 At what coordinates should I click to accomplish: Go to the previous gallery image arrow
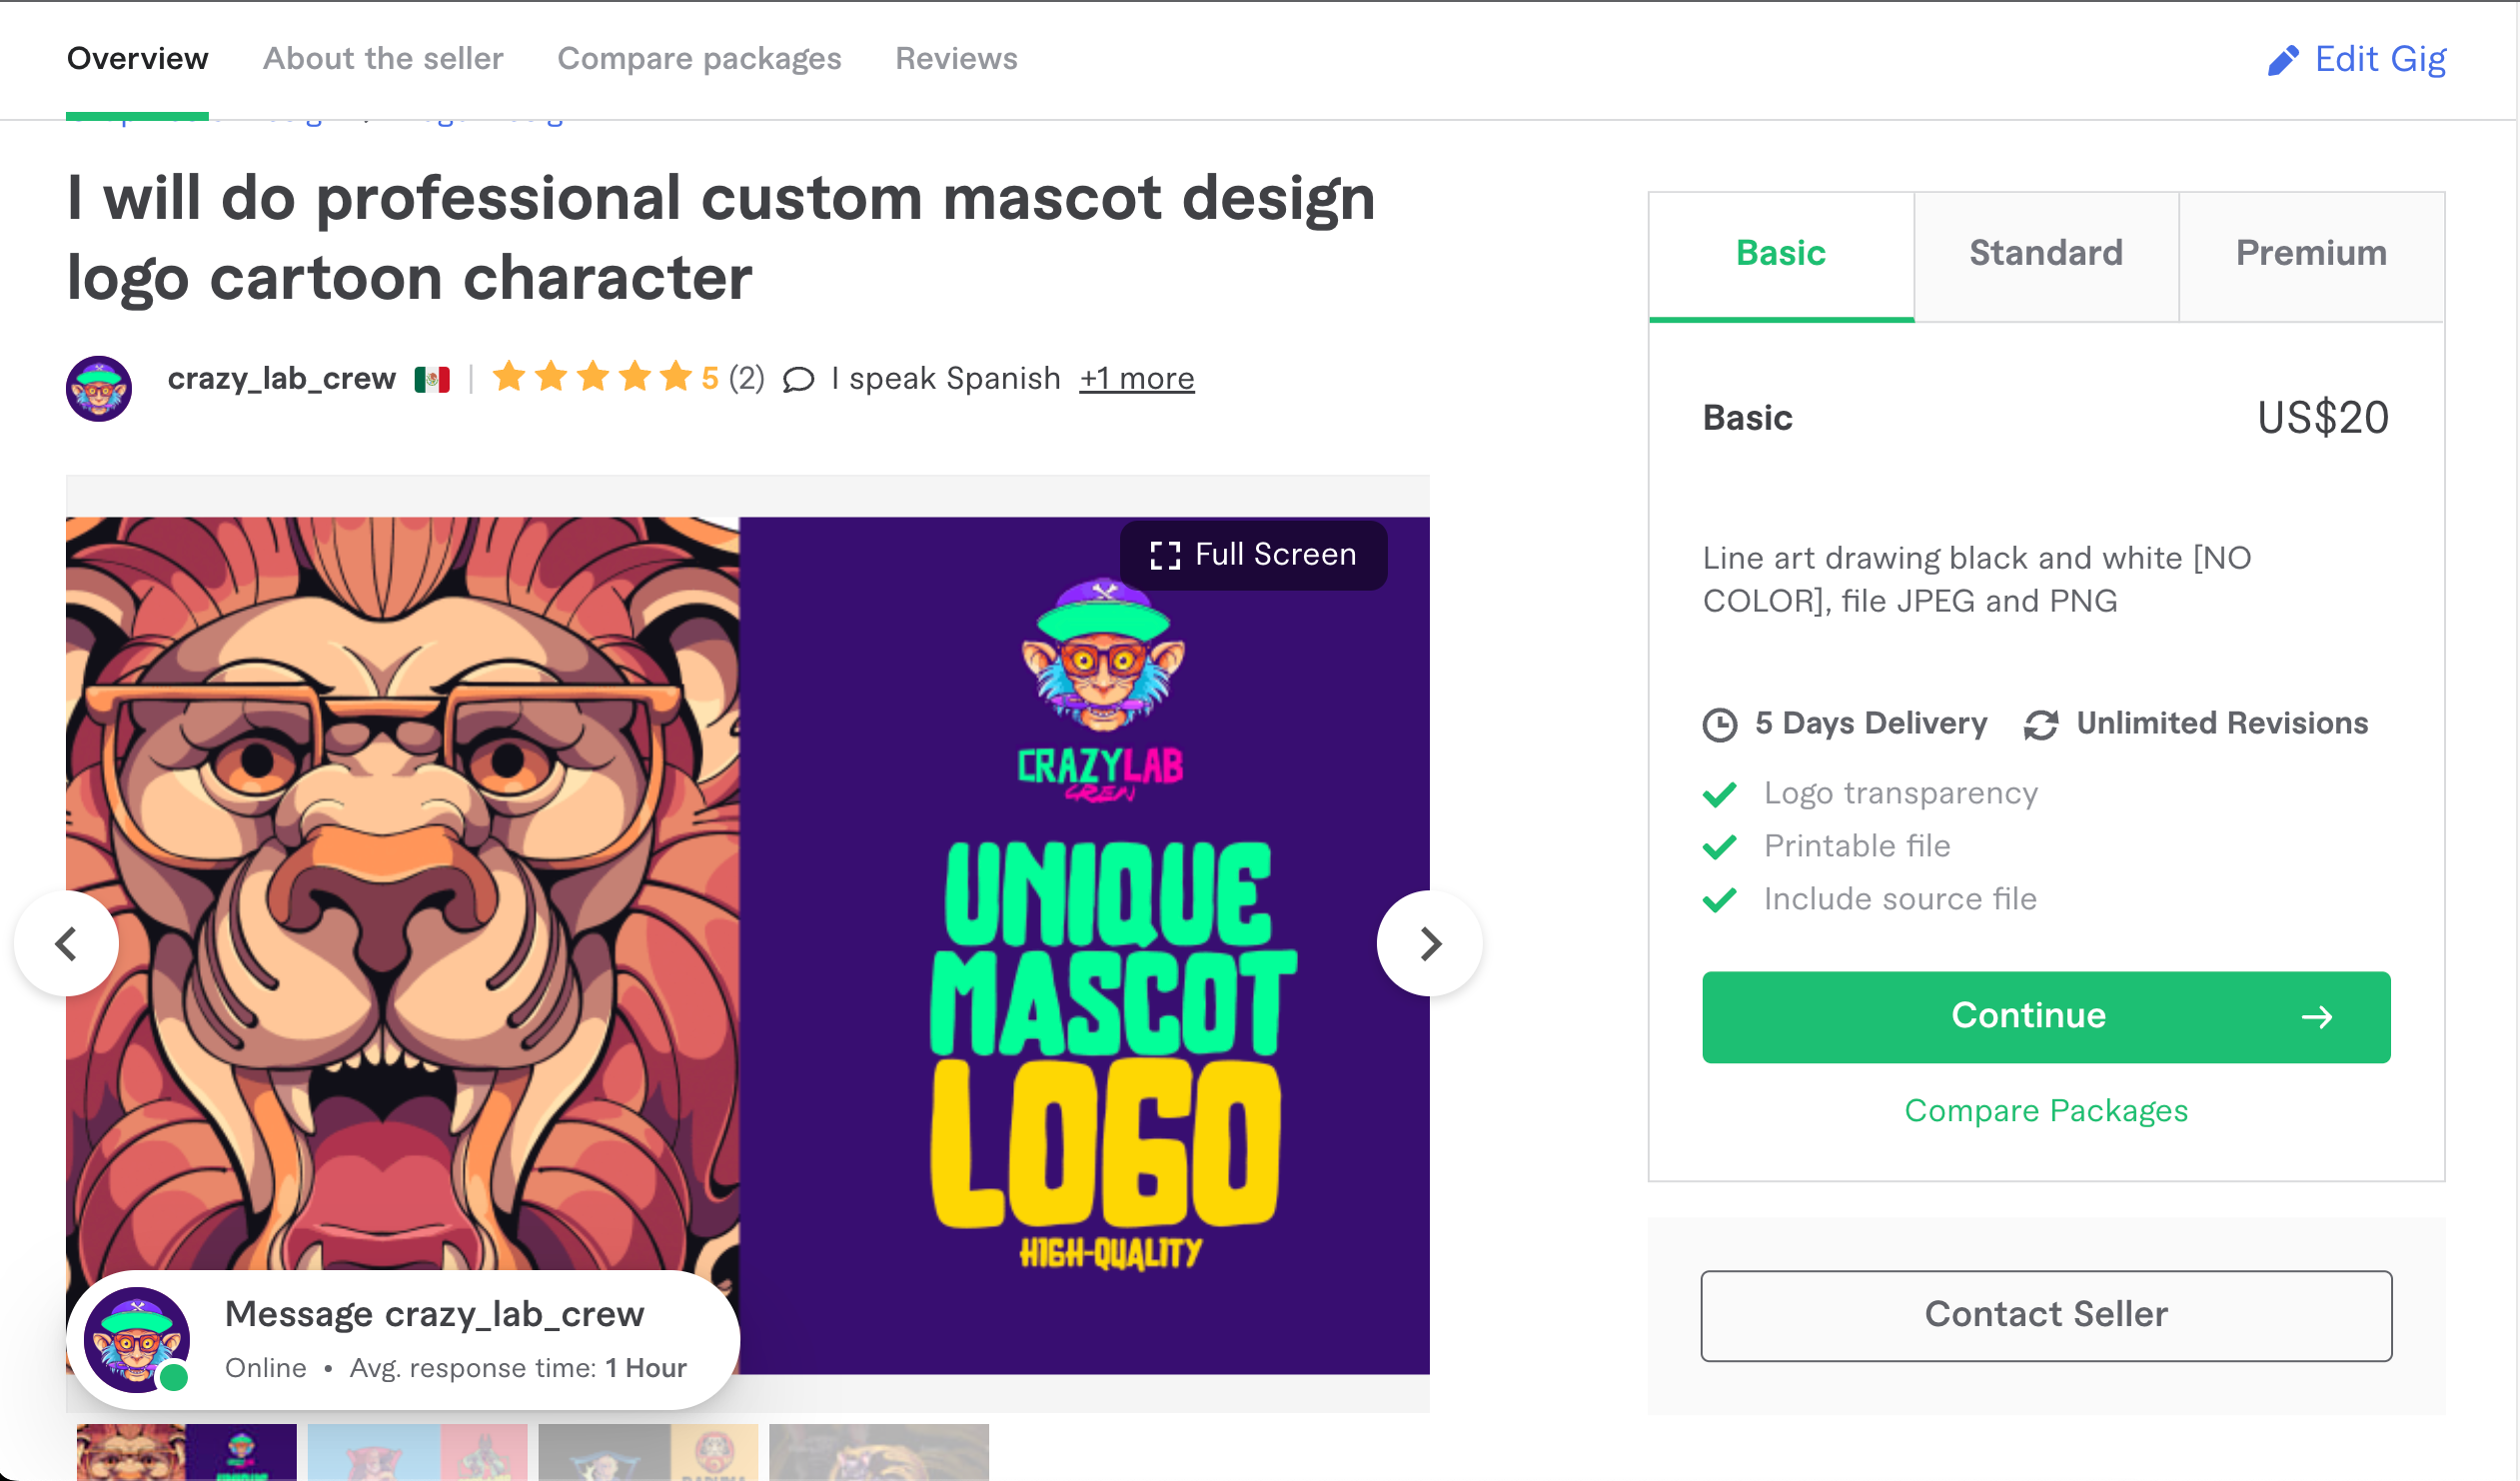point(66,943)
